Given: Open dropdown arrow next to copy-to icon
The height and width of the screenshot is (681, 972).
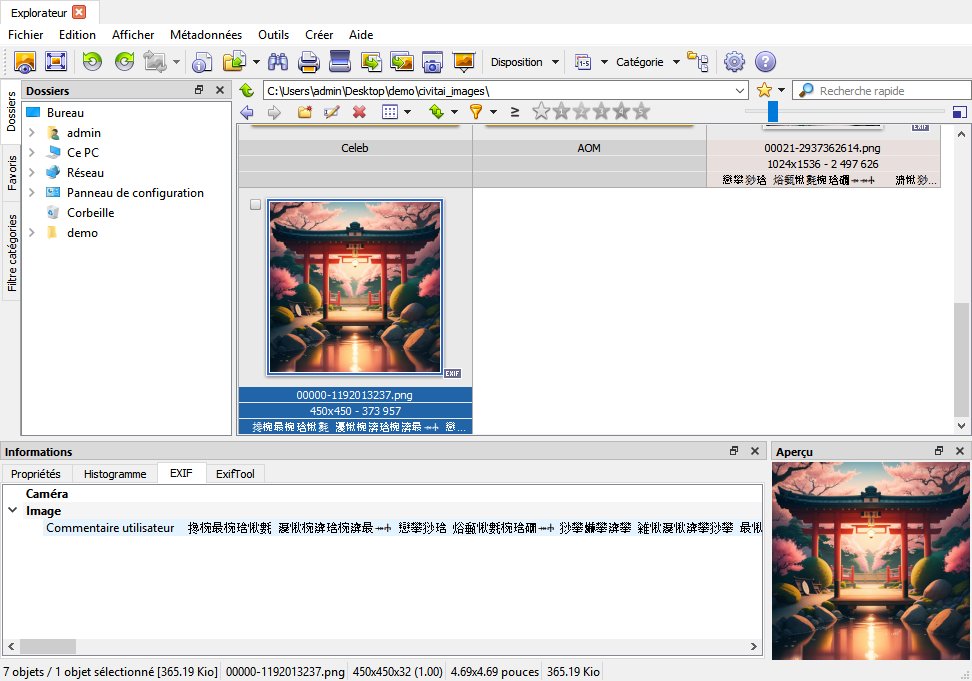Looking at the screenshot, I should [x=256, y=62].
